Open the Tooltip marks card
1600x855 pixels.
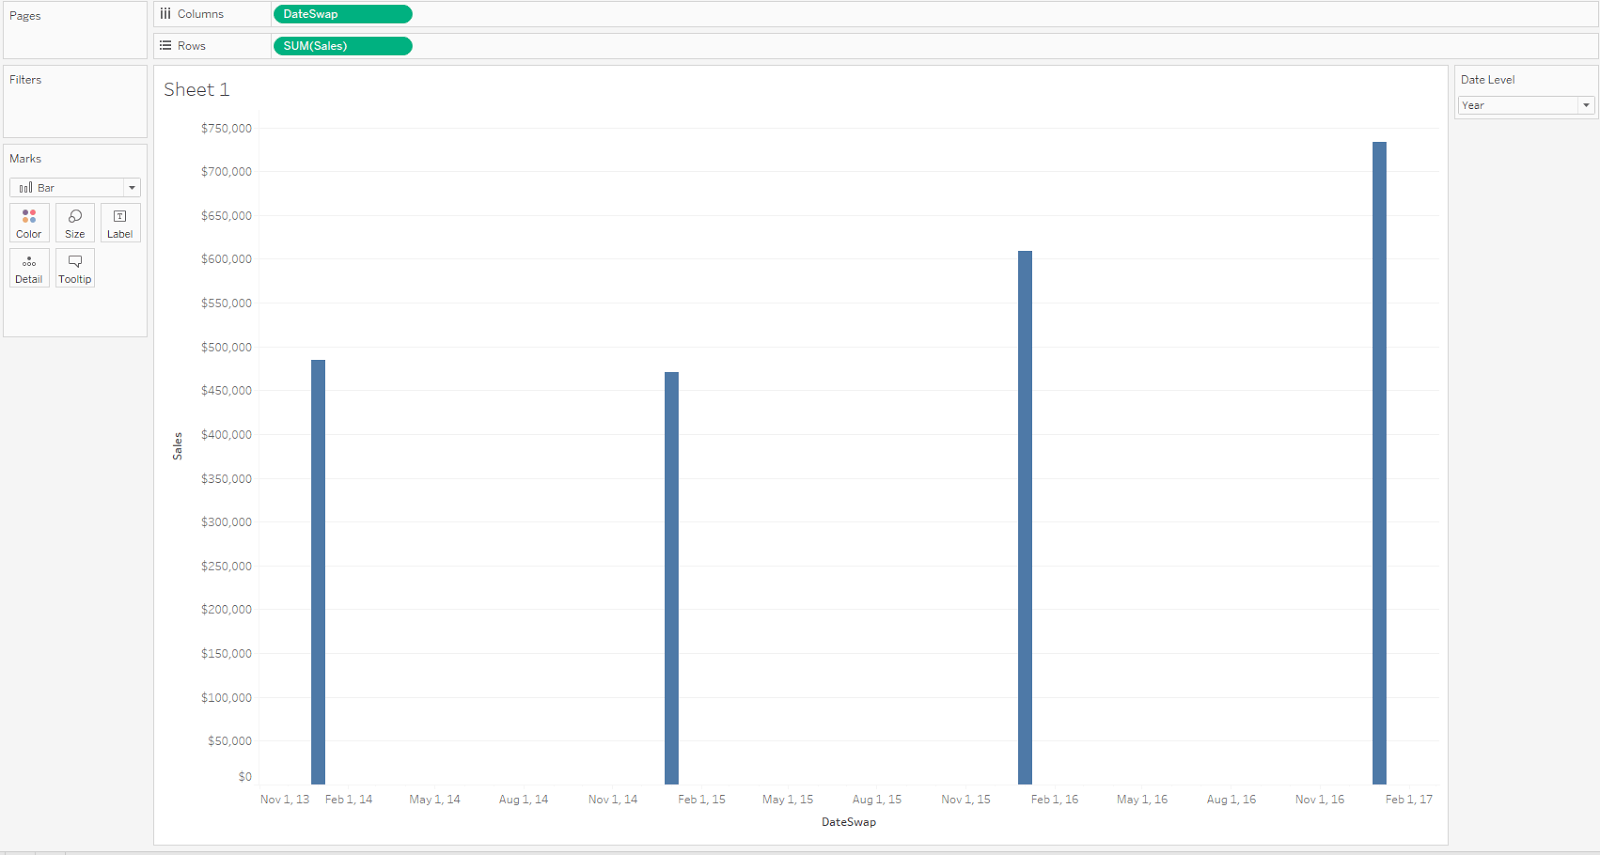(75, 268)
